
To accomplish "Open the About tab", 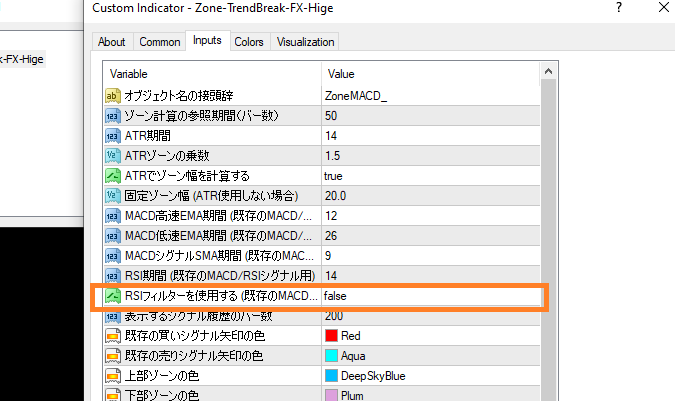I will pyautogui.click(x=111, y=42).
